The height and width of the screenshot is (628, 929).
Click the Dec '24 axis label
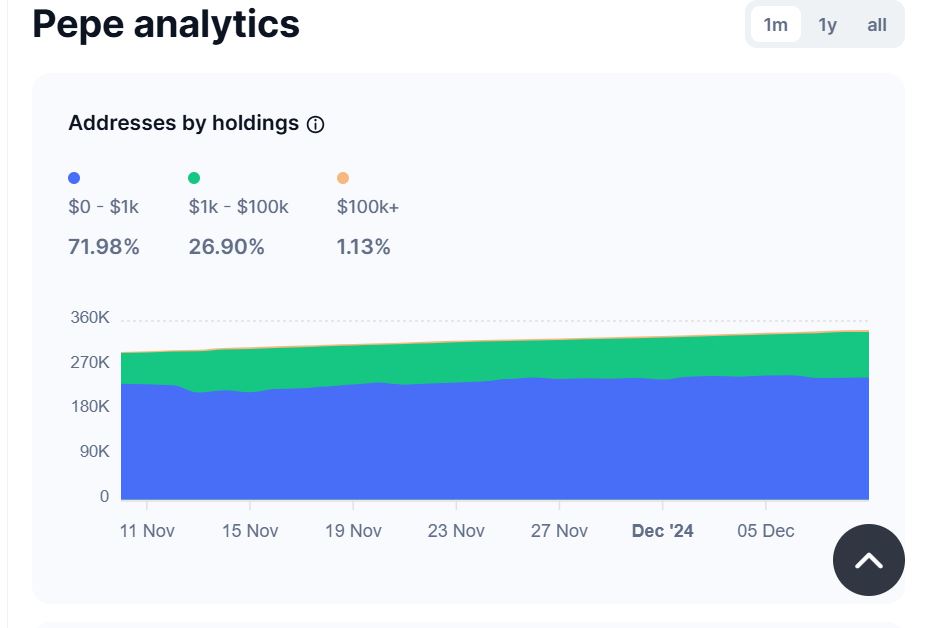click(x=662, y=531)
